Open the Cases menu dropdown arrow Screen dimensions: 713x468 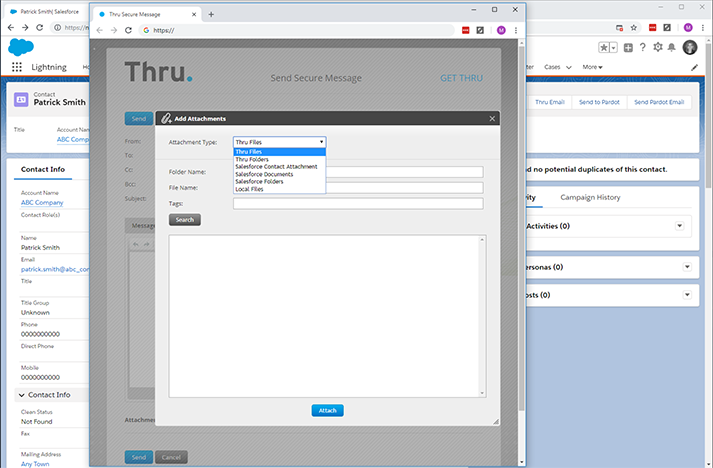point(569,67)
